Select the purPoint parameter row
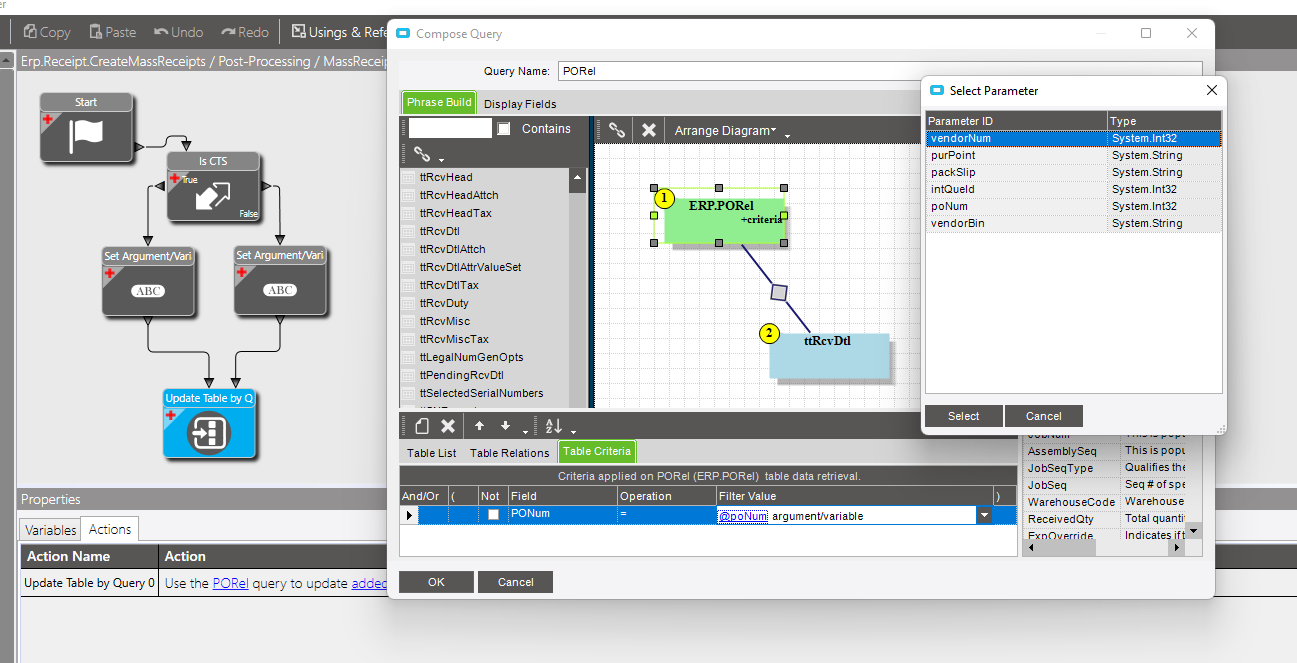Viewport: 1297px width, 663px height. click(x=1073, y=155)
